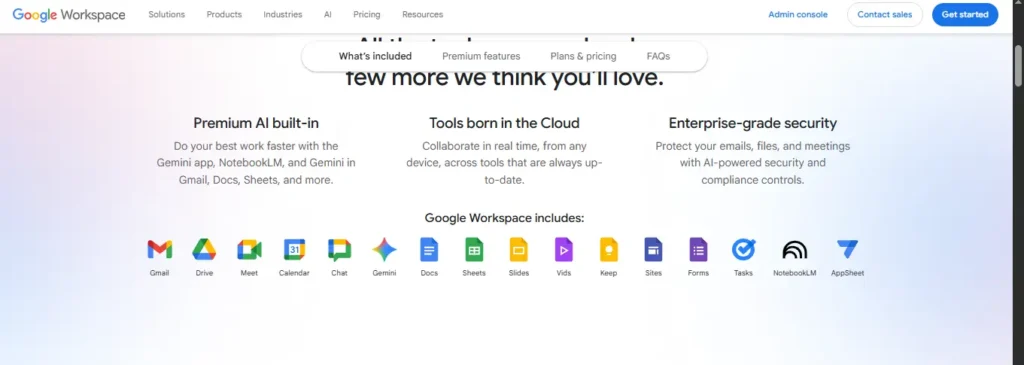The width and height of the screenshot is (1024, 365).
Task: Click the Tools born in the Cloud heading
Action: point(504,123)
